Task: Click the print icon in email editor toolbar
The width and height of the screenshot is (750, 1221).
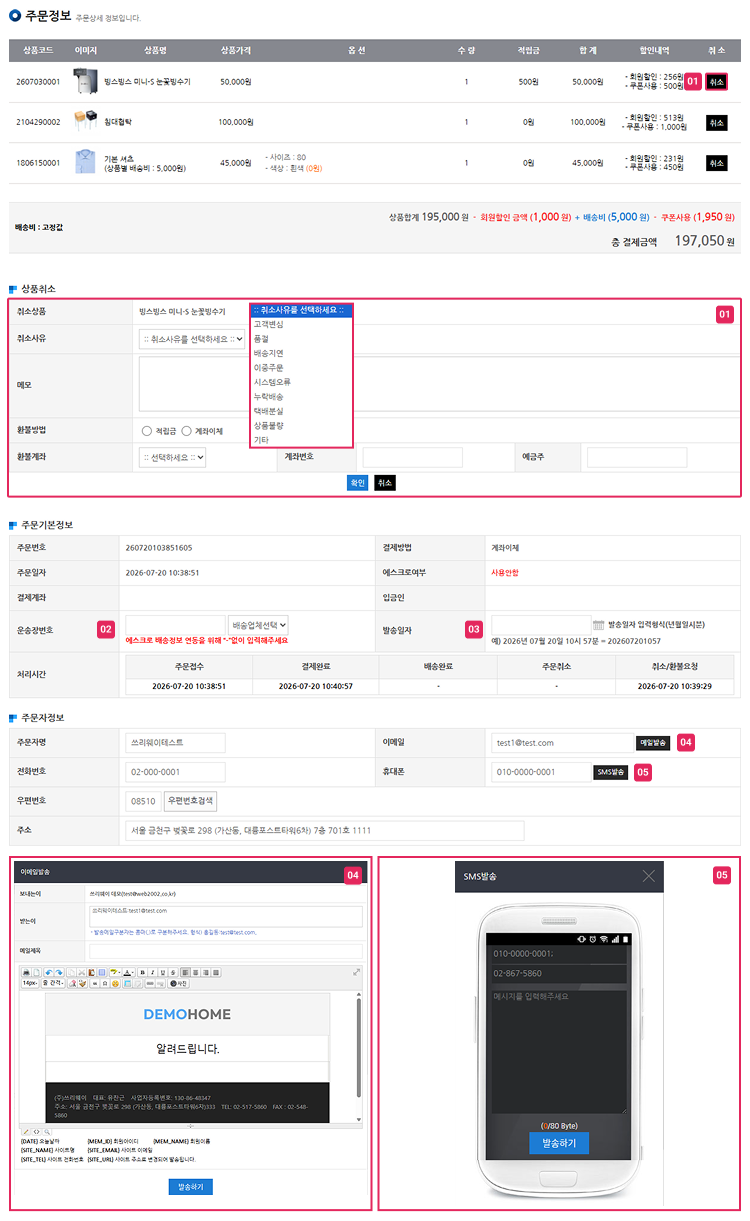Action: (26, 972)
